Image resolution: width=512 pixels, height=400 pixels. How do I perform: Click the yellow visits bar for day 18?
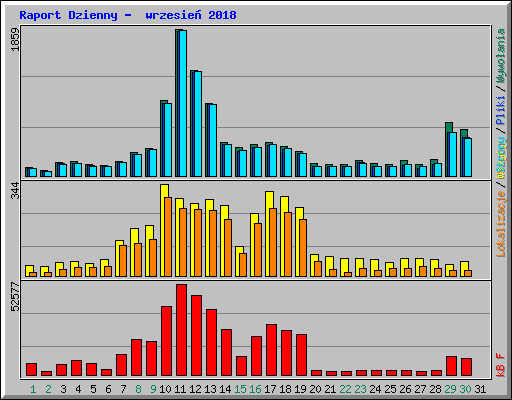[x=283, y=237]
